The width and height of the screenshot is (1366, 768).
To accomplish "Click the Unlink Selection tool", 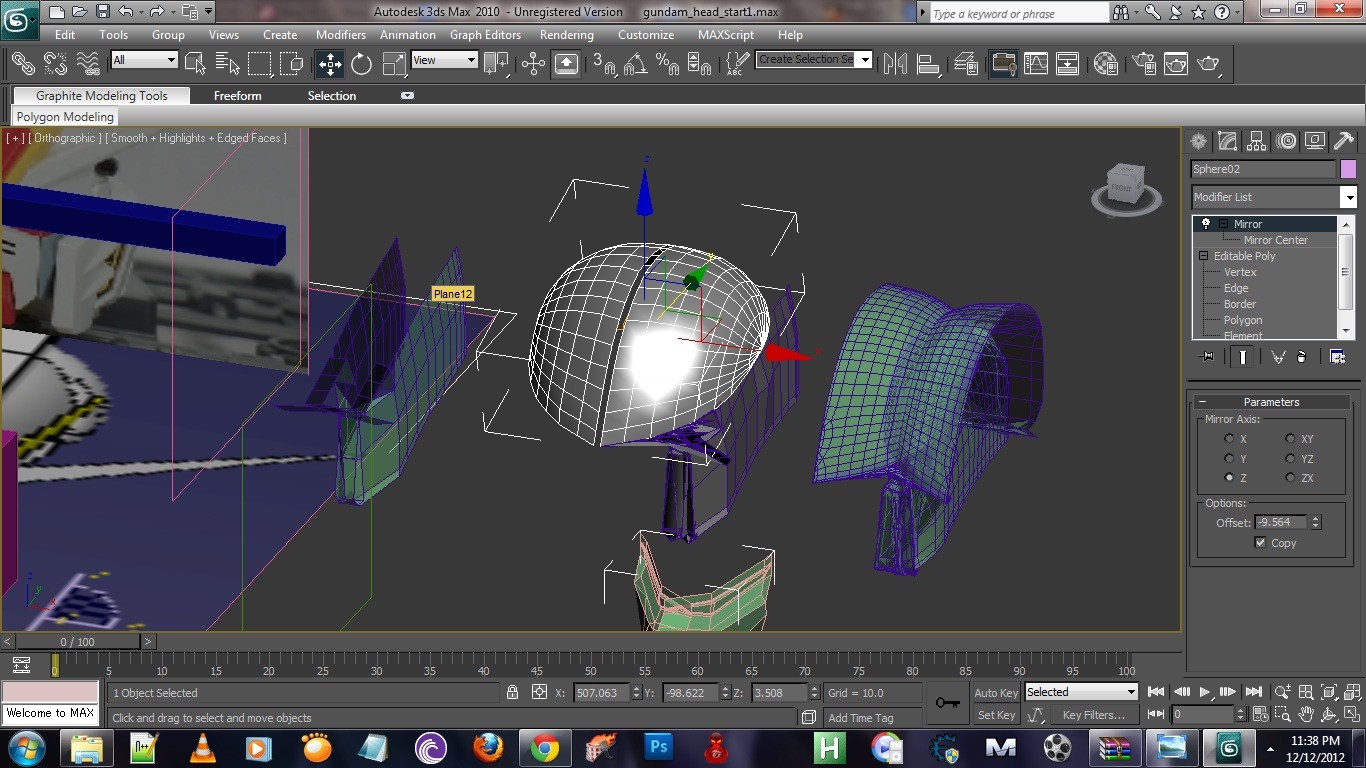I will click(x=55, y=63).
